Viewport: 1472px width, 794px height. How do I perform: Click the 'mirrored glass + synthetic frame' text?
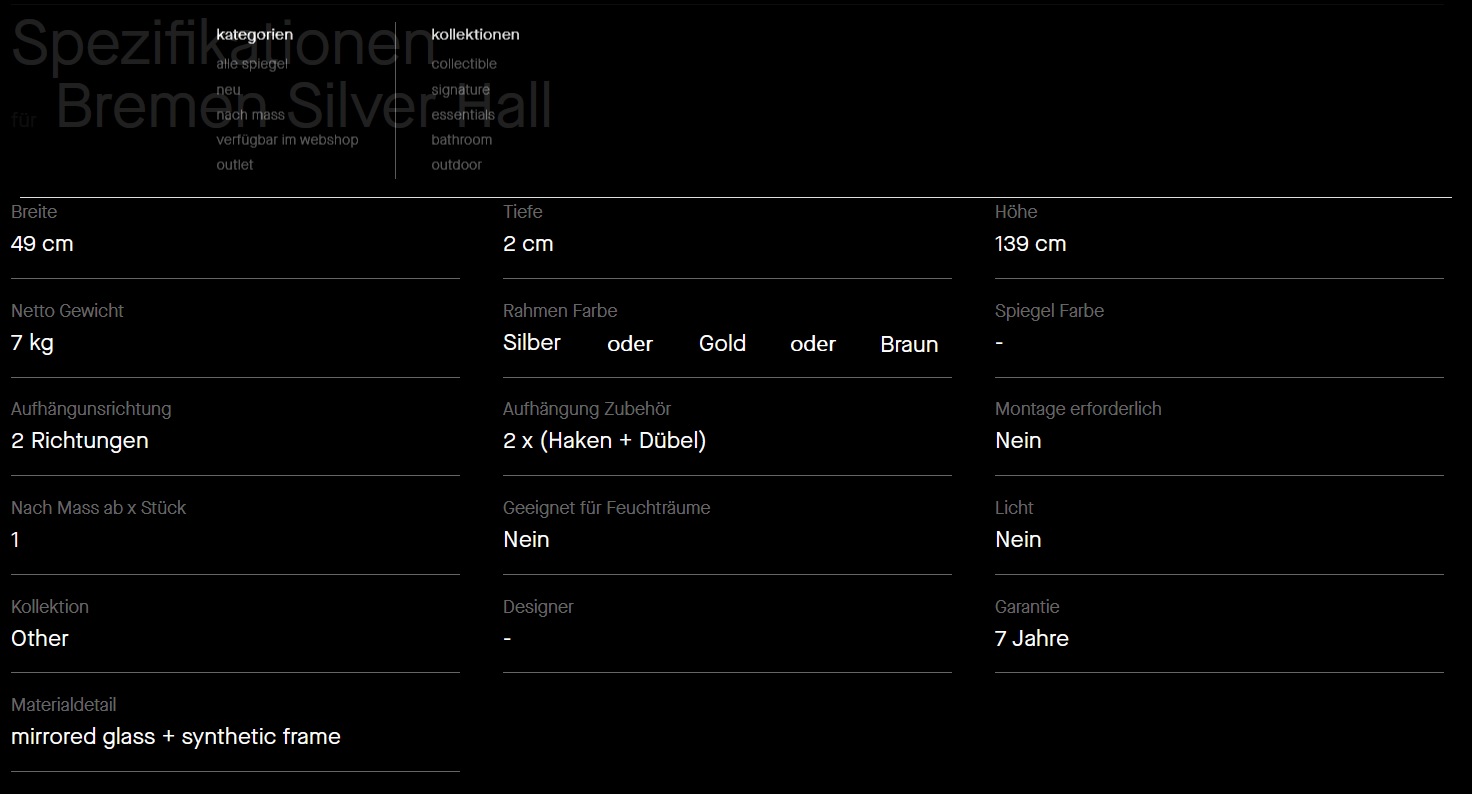tap(176, 737)
